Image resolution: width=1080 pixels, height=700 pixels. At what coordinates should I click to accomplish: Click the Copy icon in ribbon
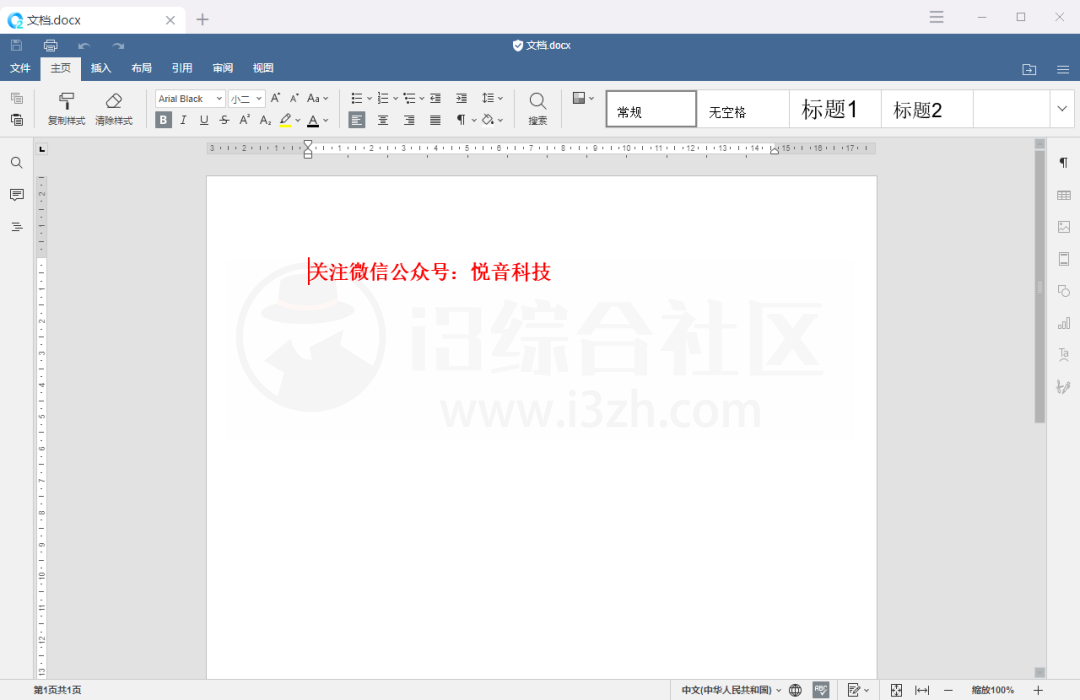[17, 99]
